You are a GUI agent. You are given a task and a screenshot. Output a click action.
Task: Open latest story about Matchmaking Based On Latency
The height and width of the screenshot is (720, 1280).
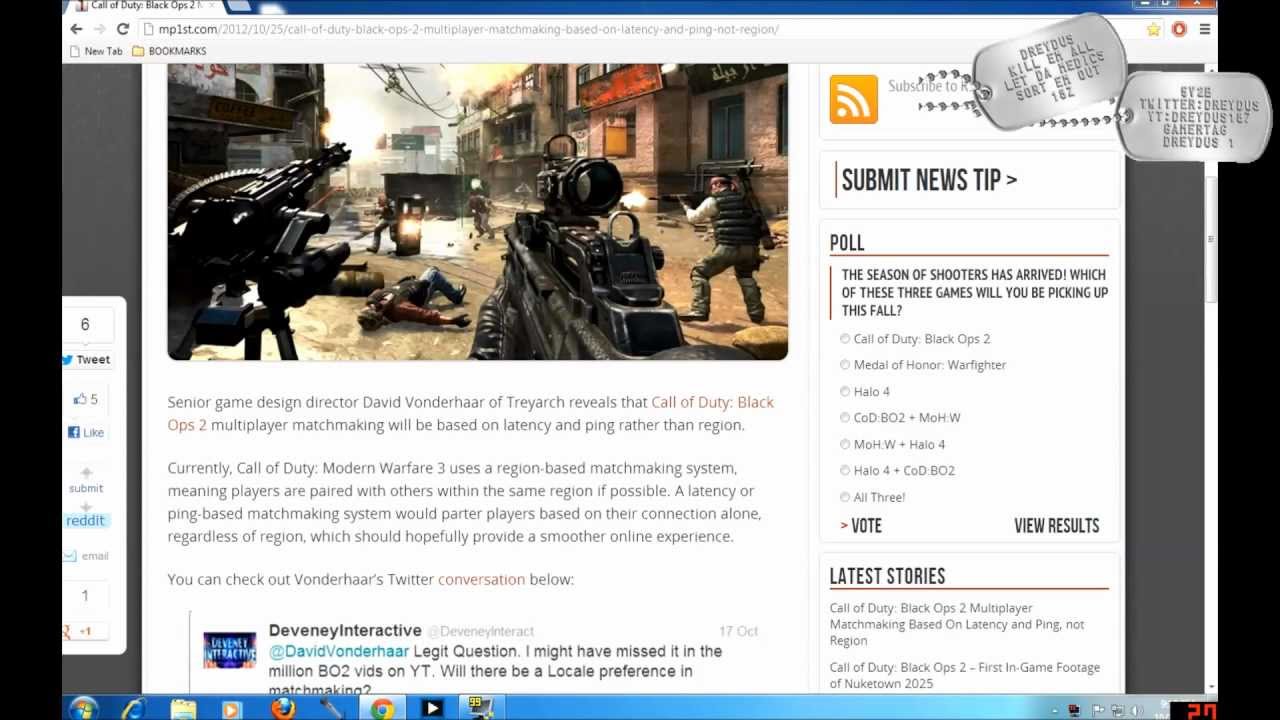pos(956,624)
